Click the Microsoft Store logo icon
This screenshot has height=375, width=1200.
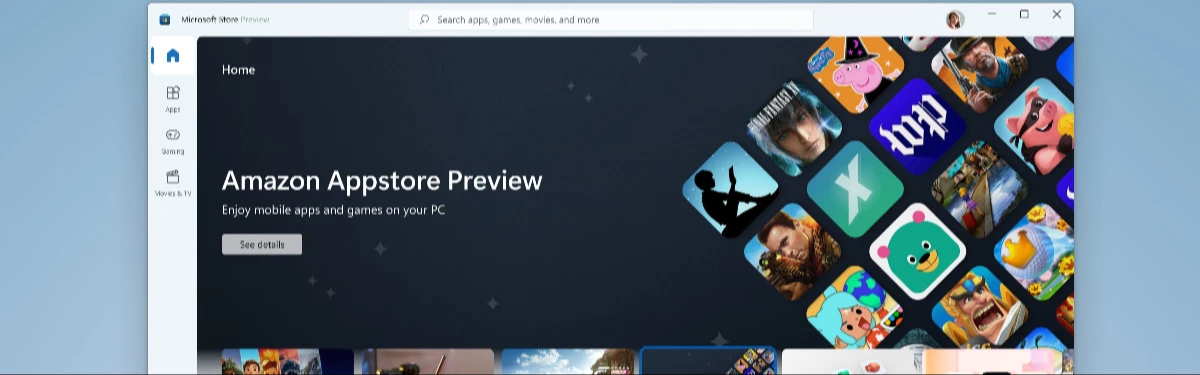[x=165, y=19]
